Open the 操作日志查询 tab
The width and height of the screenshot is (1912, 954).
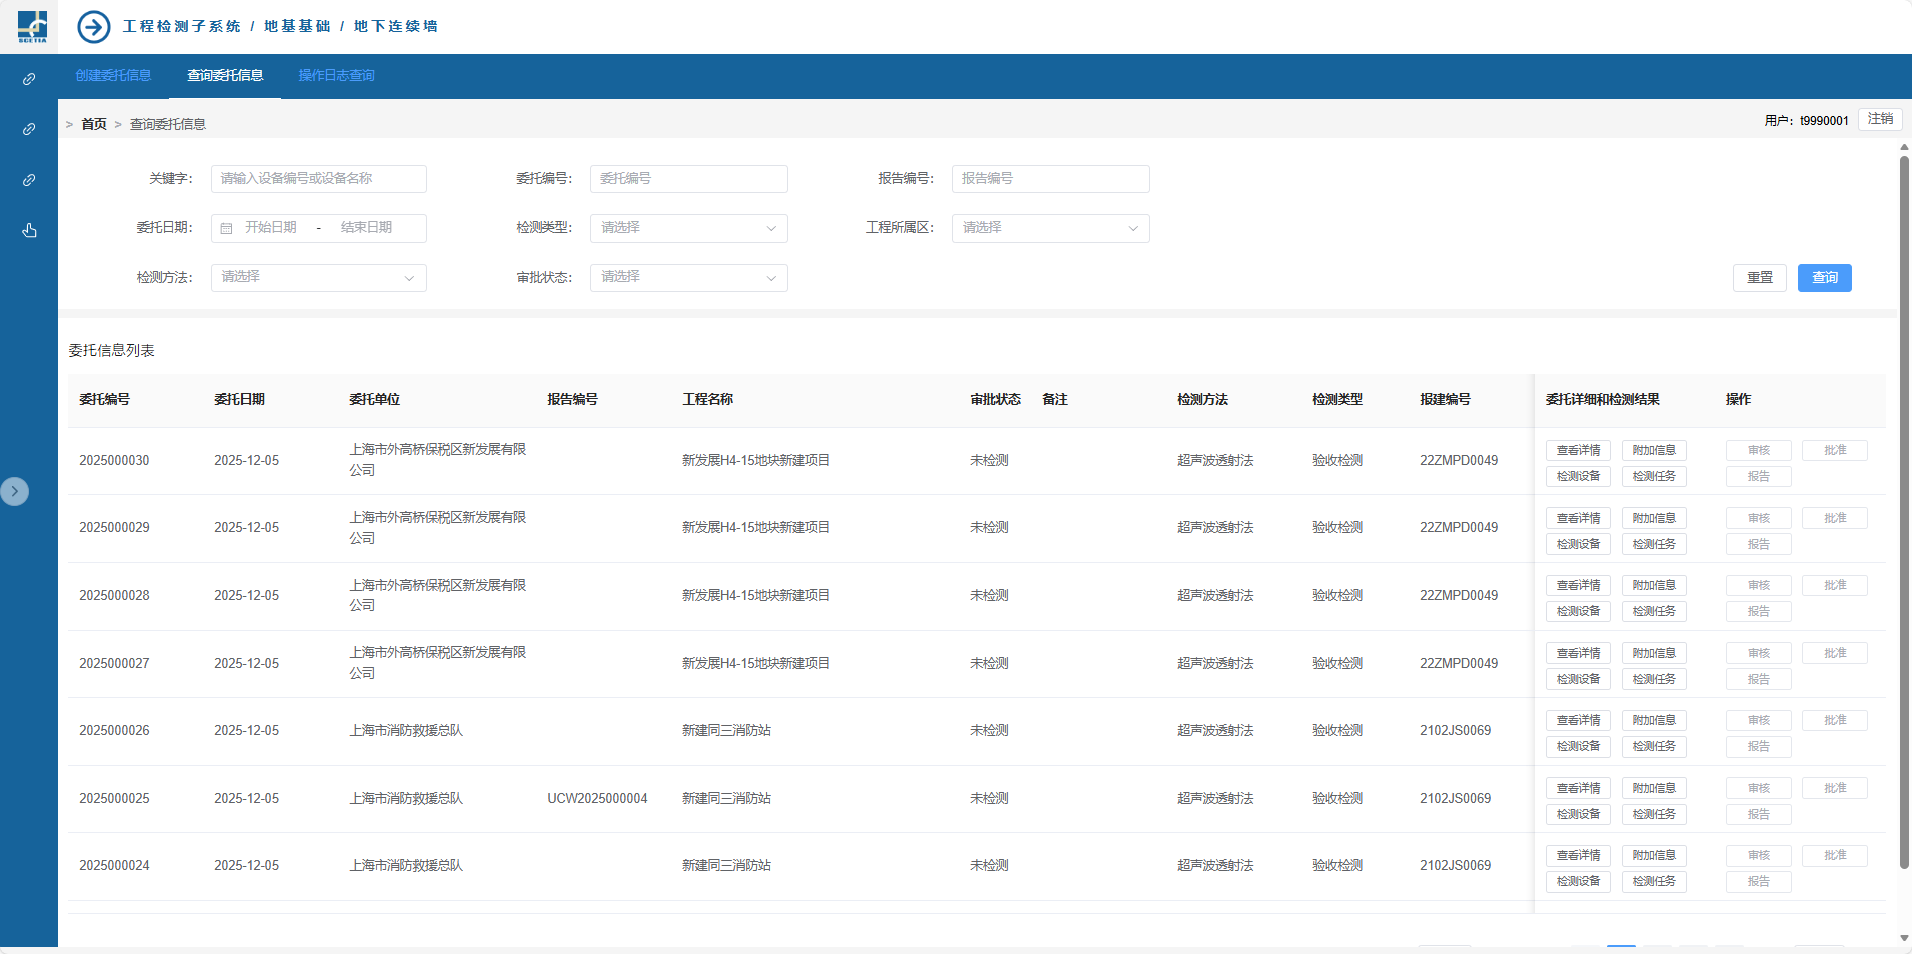tap(336, 76)
